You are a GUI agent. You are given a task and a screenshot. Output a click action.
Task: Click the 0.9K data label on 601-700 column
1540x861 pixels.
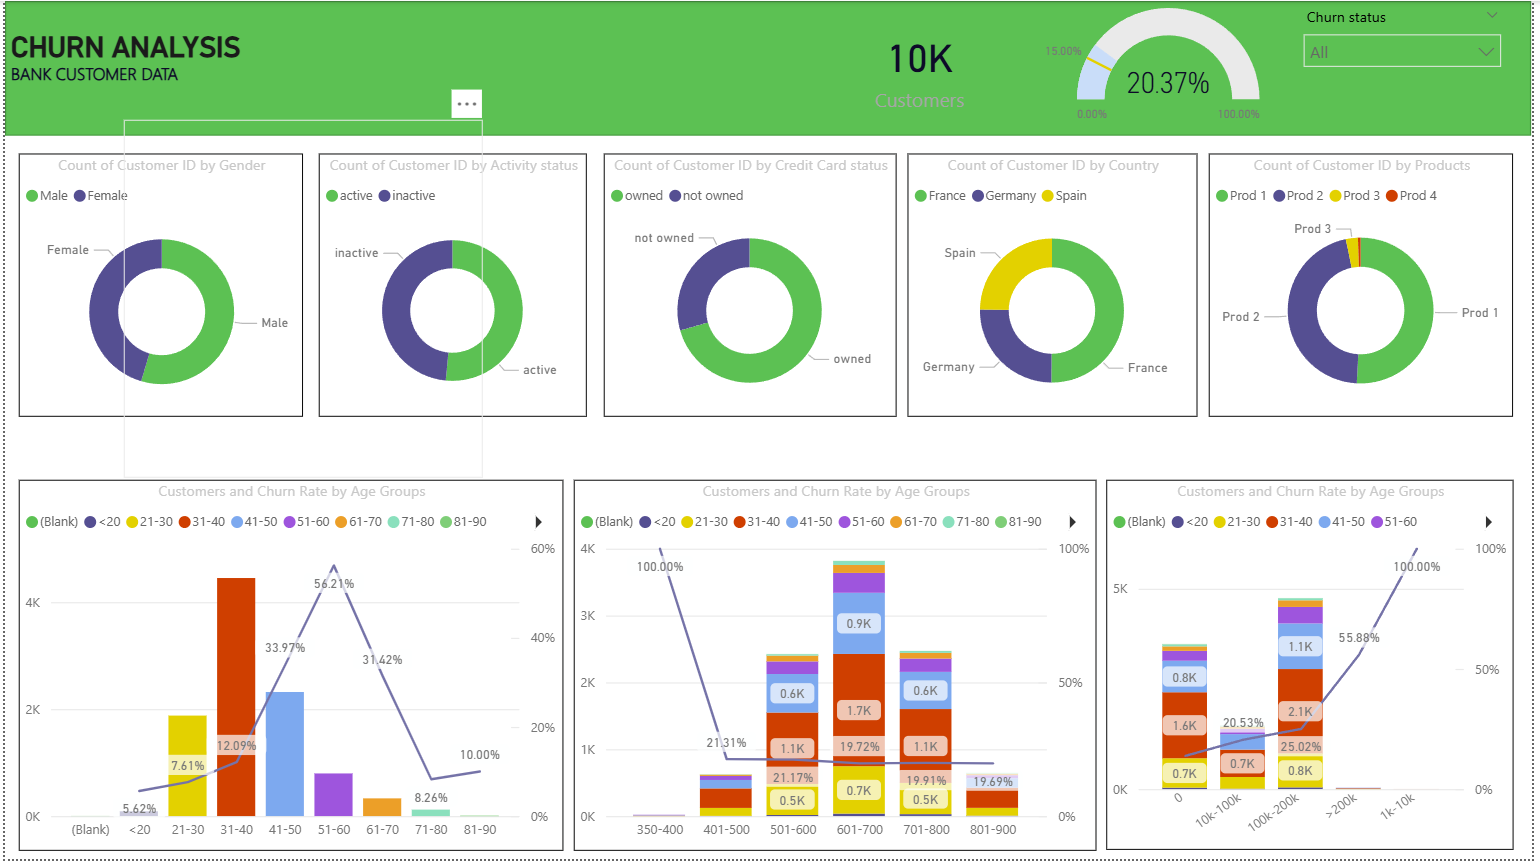tap(859, 623)
